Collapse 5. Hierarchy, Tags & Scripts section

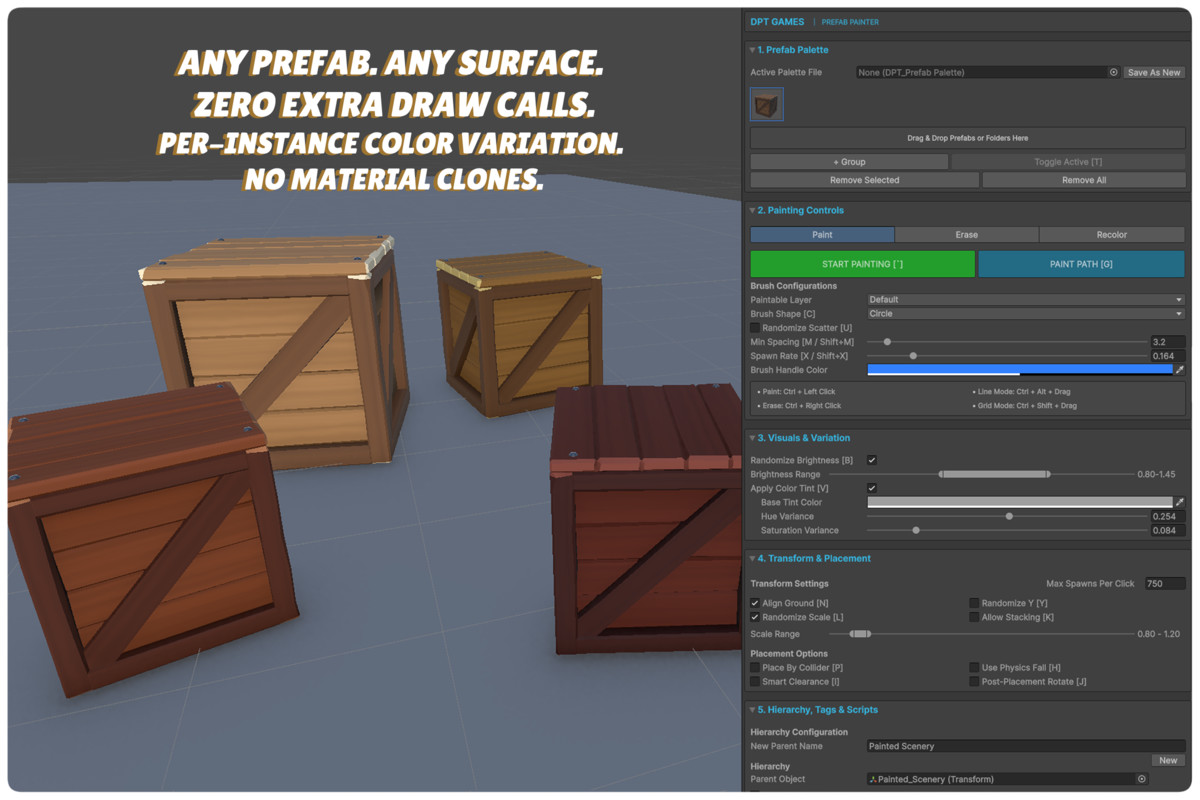click(x=752, y=710)
